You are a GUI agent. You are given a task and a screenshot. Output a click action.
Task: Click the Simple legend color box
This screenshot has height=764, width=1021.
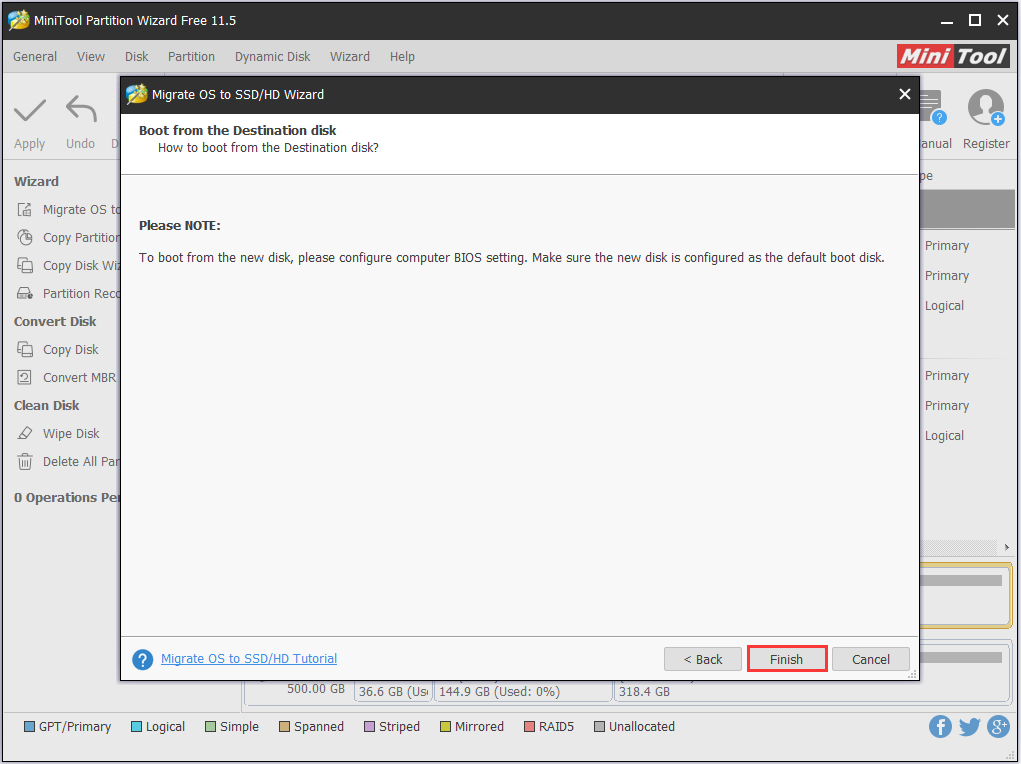(210, 727)
